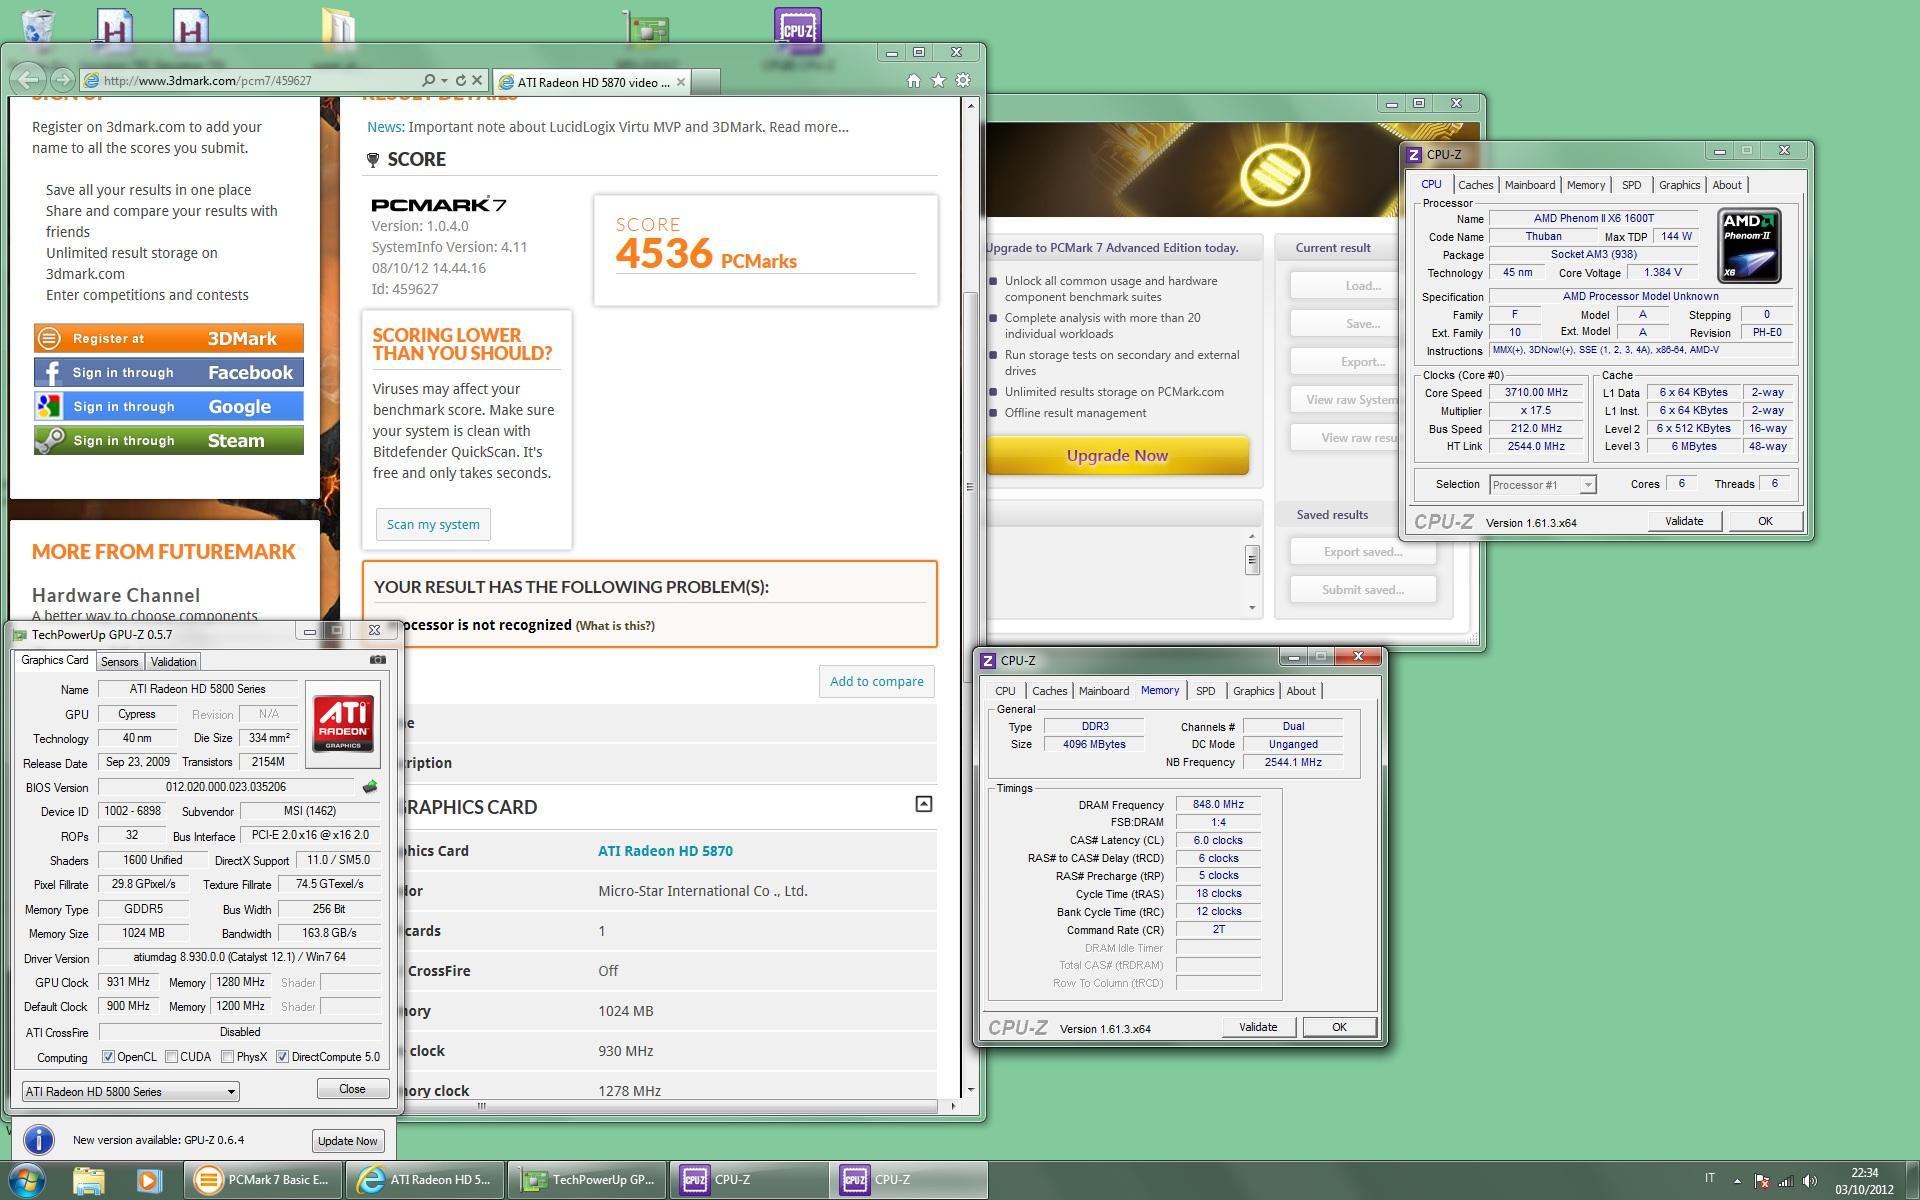Click OK in the top CPU-Z window
1920x1200 pixels.
coord(1765,521)
